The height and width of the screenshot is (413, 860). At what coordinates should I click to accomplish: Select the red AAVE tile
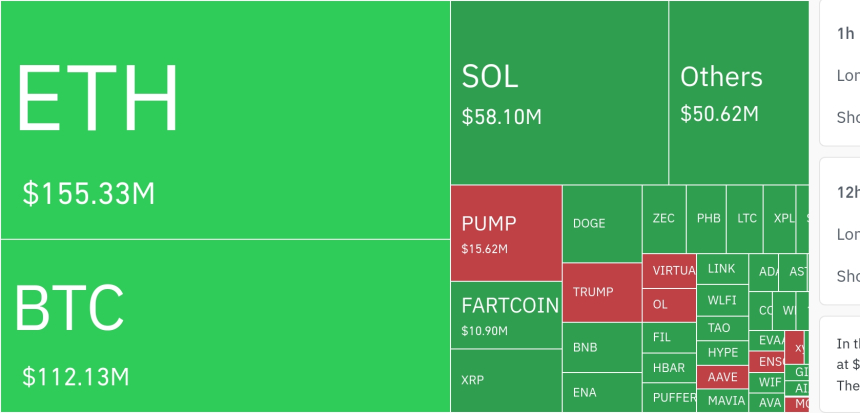tap(721, 377)
